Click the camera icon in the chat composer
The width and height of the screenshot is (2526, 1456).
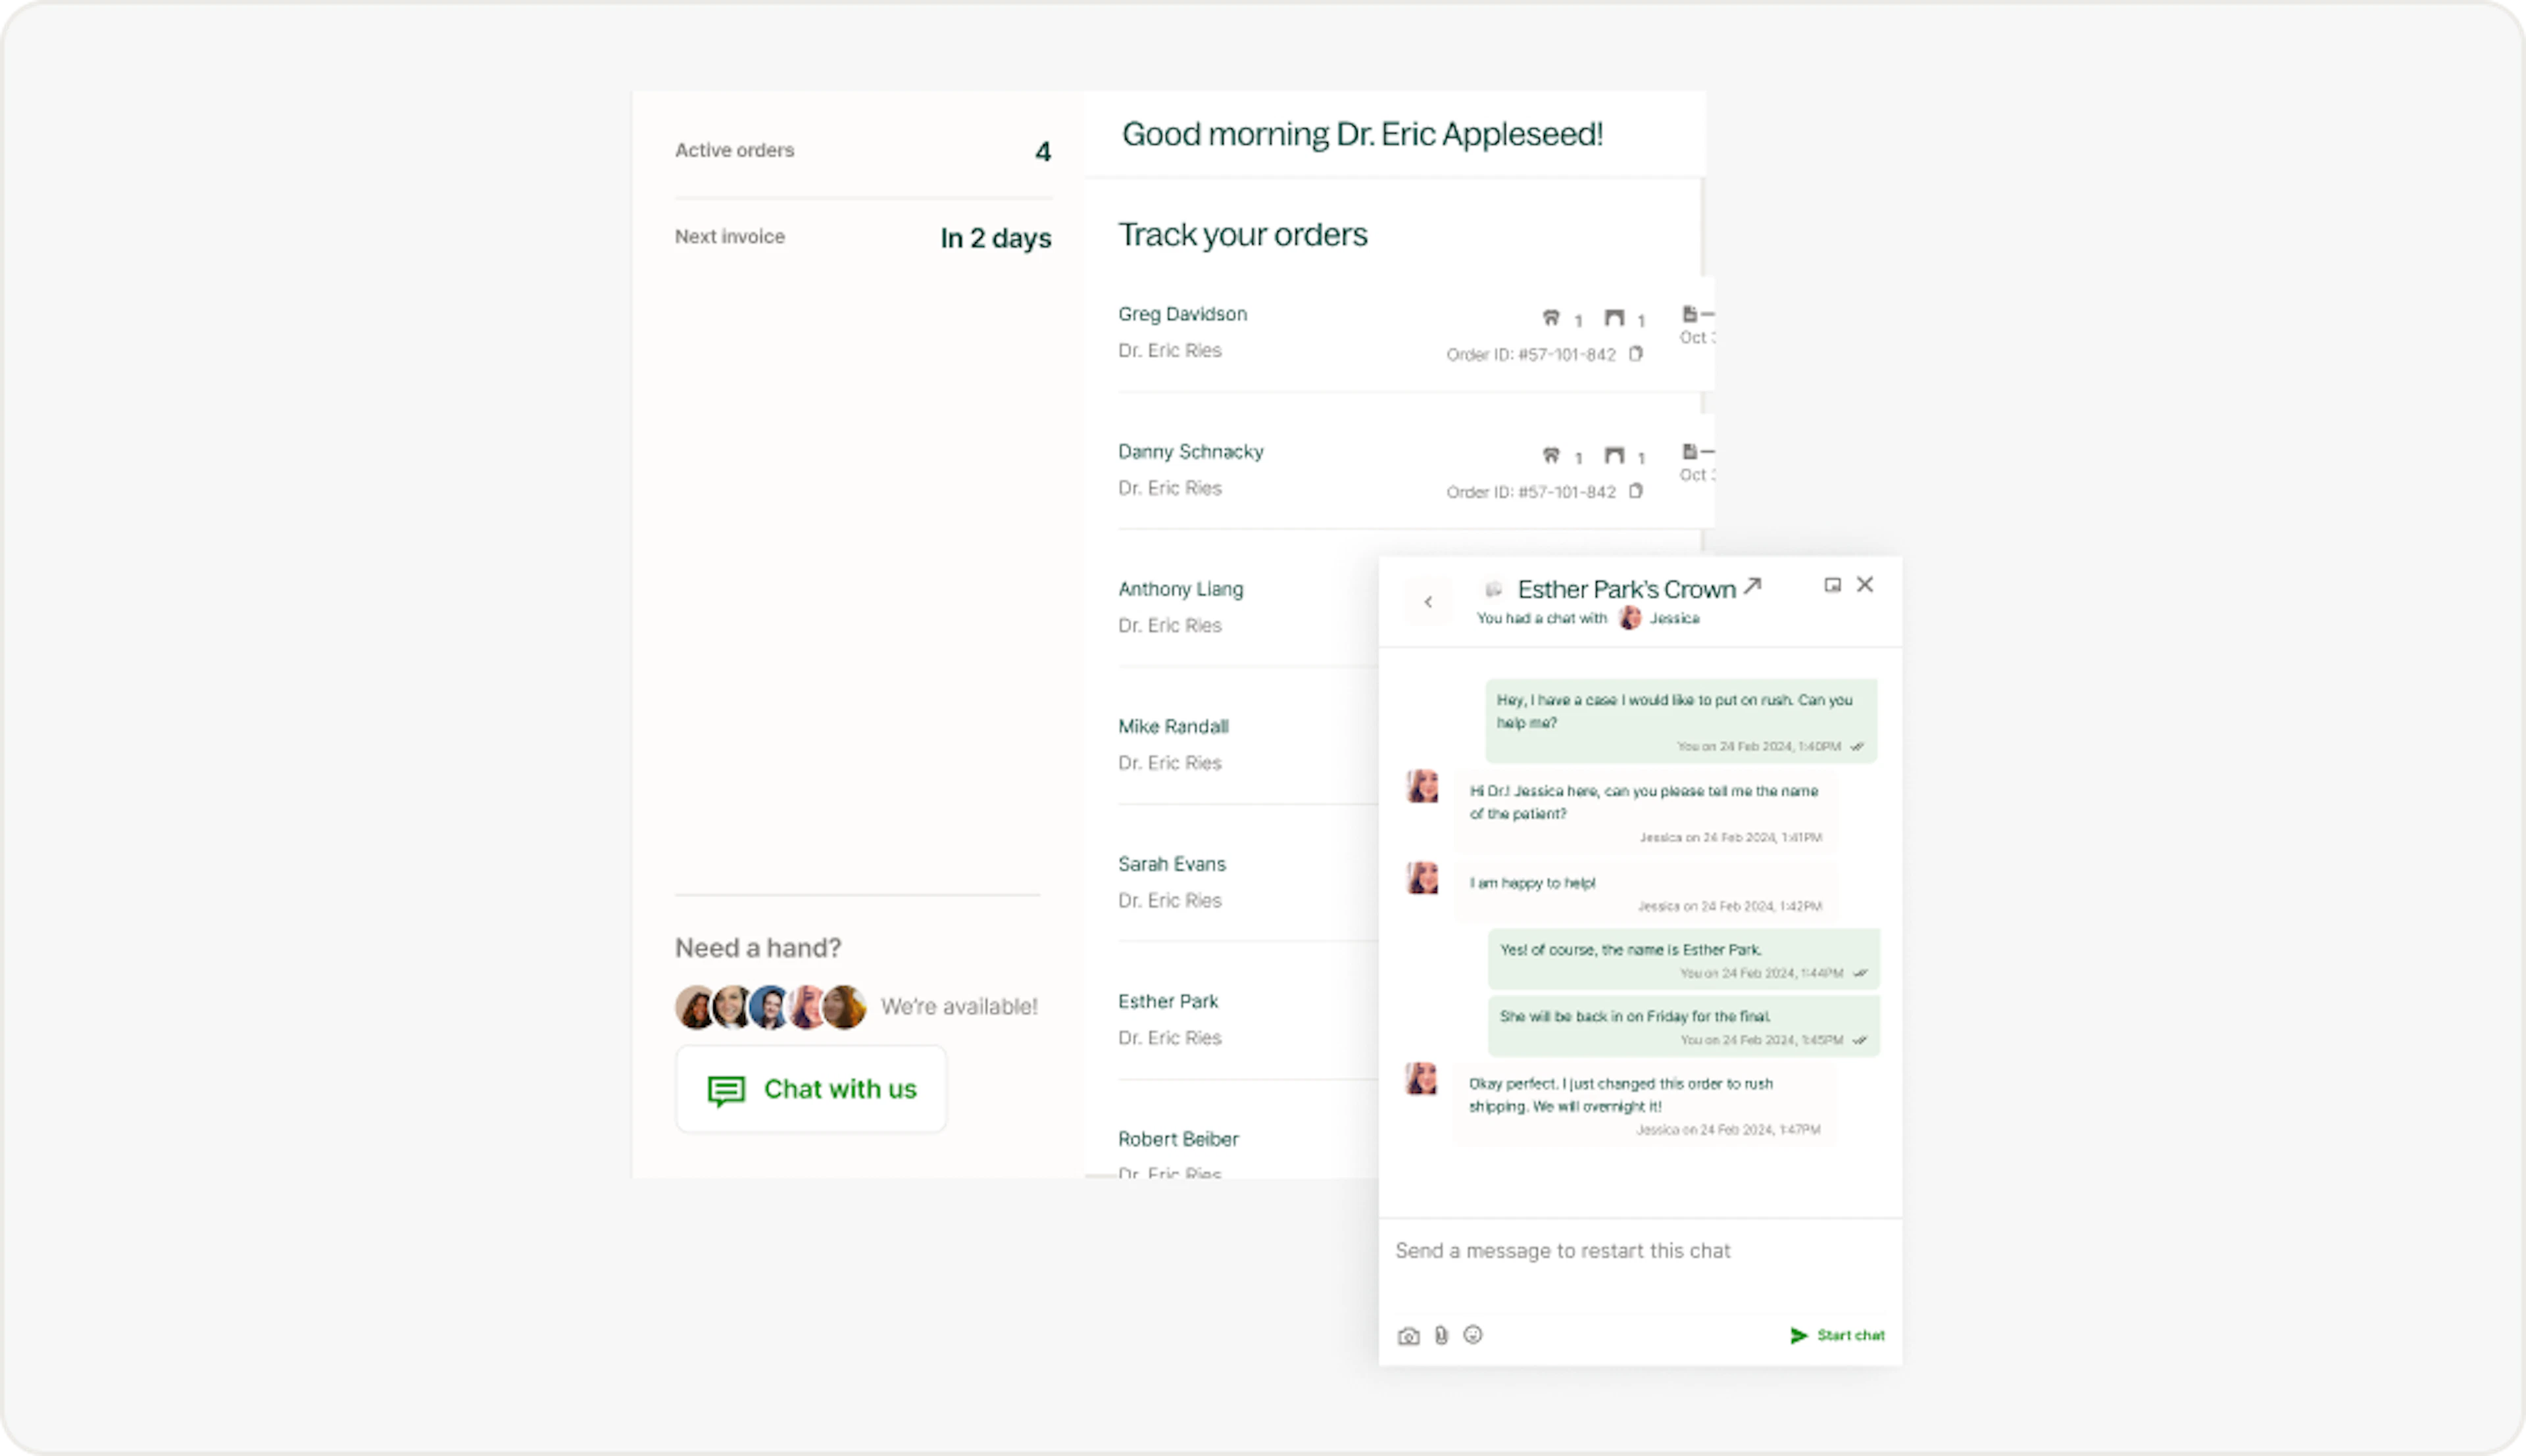click(1408, 1336)
